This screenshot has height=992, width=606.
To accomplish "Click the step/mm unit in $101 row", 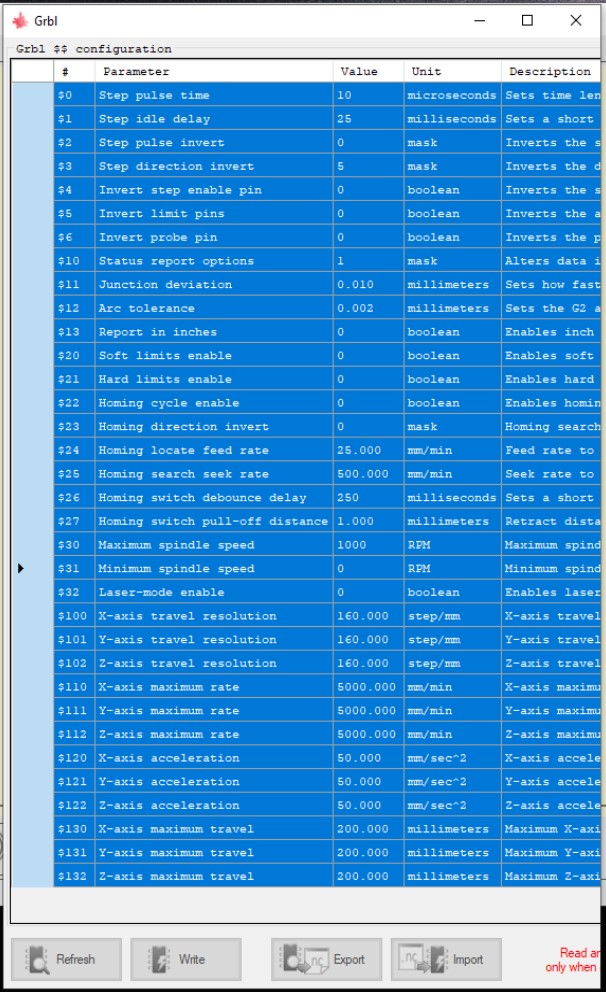I will 452,640.
